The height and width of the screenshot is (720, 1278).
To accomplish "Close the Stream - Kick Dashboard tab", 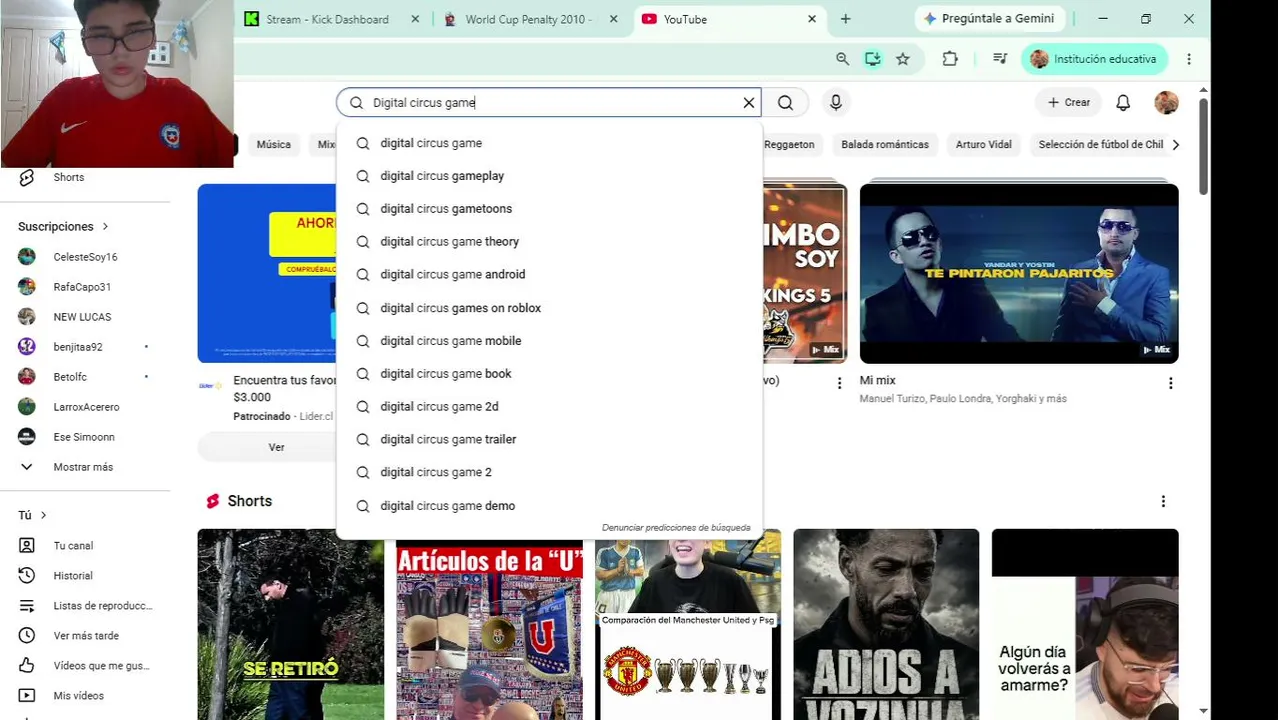I will coord(415,19).
